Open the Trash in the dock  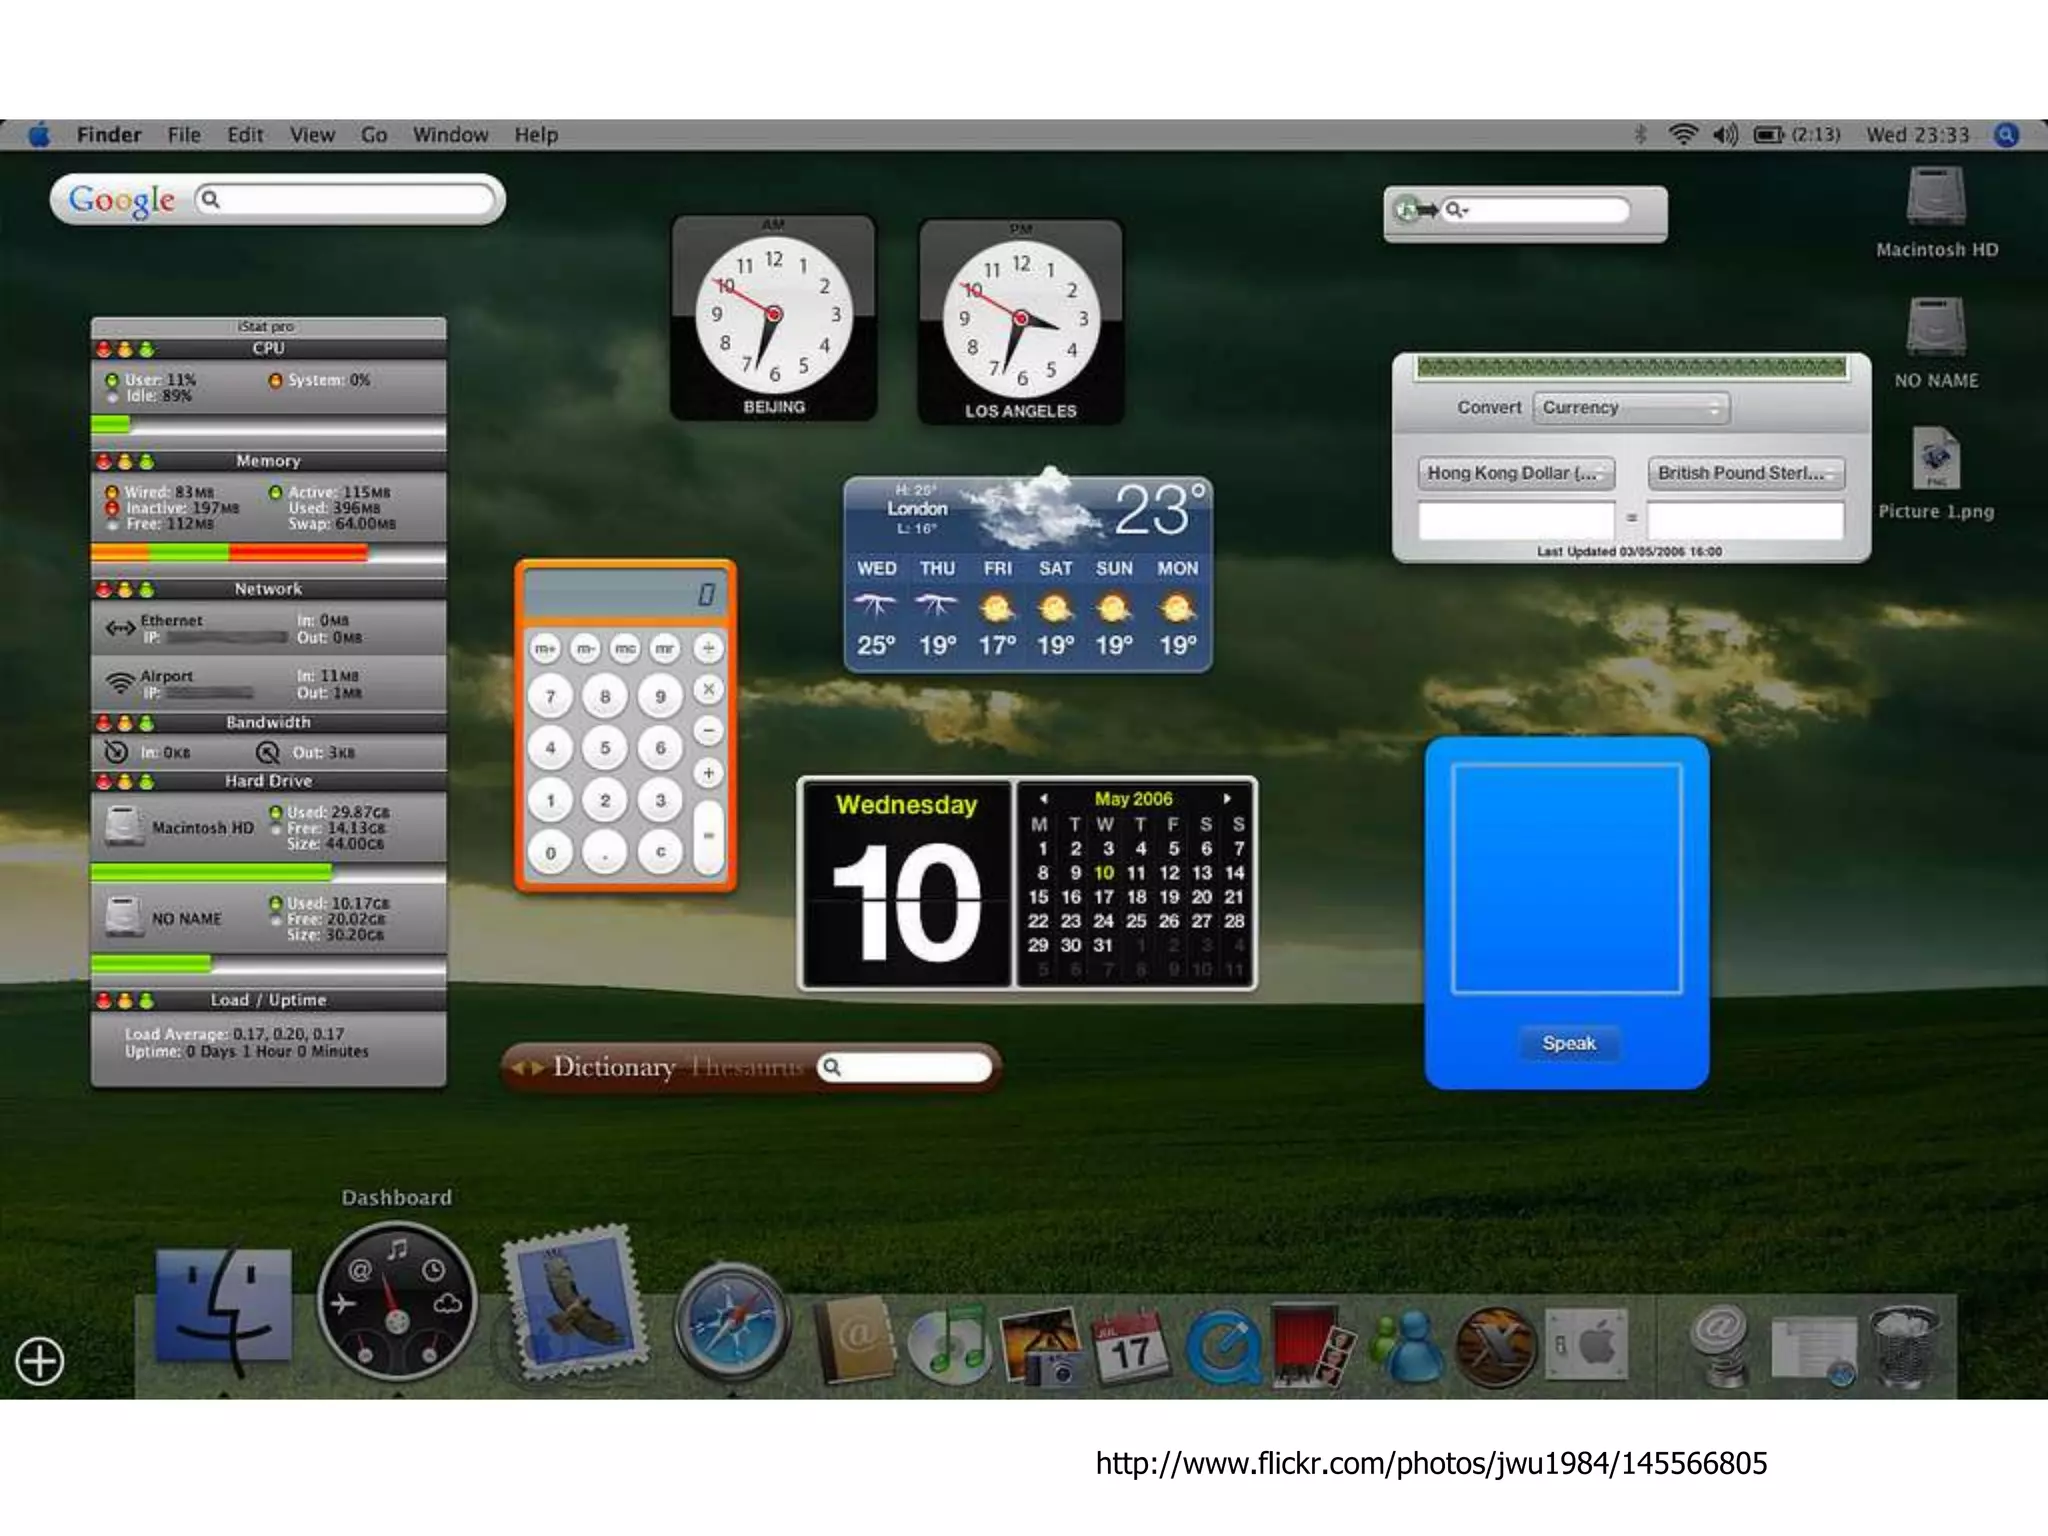(1903, 1343)
